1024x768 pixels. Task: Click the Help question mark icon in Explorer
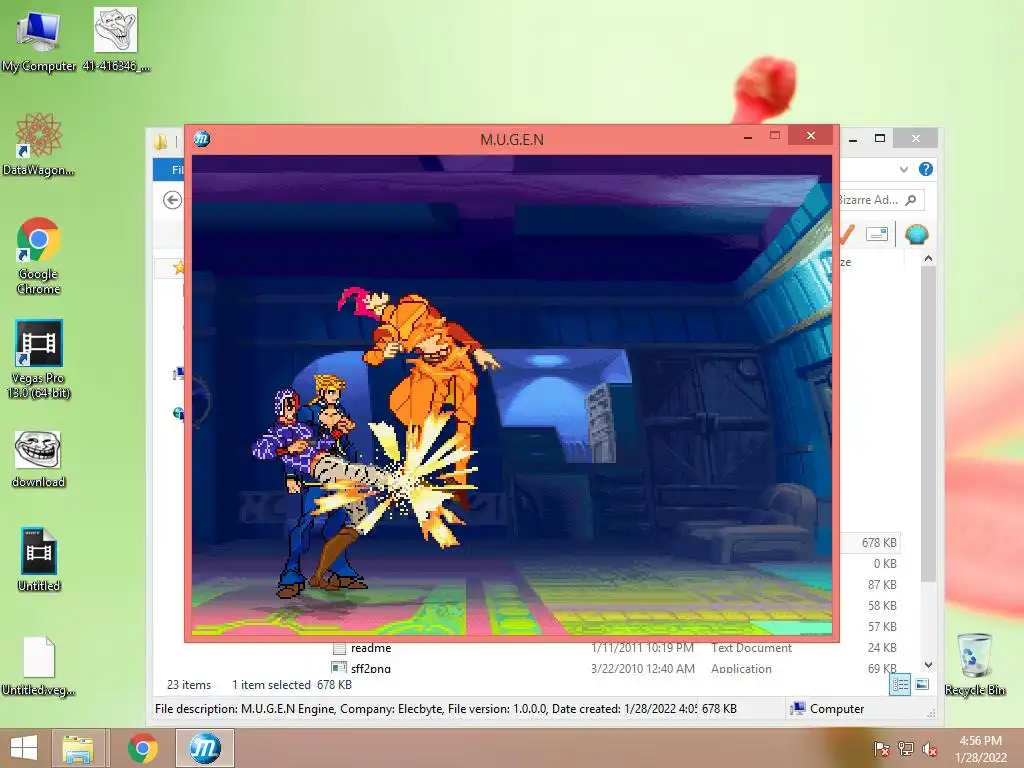coord(925,169)
